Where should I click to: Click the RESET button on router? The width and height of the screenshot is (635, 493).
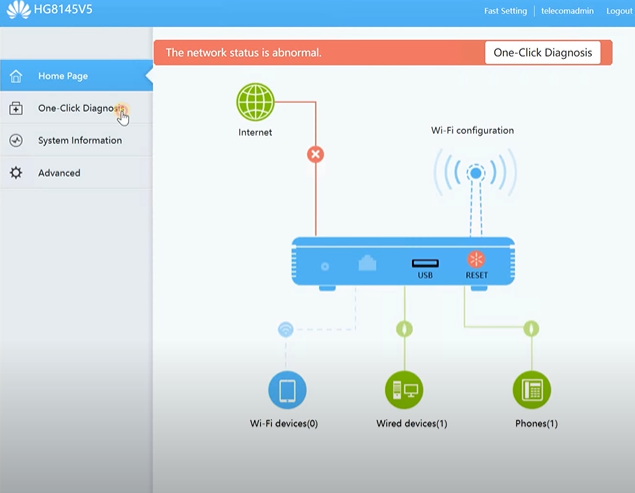[476, 260]
